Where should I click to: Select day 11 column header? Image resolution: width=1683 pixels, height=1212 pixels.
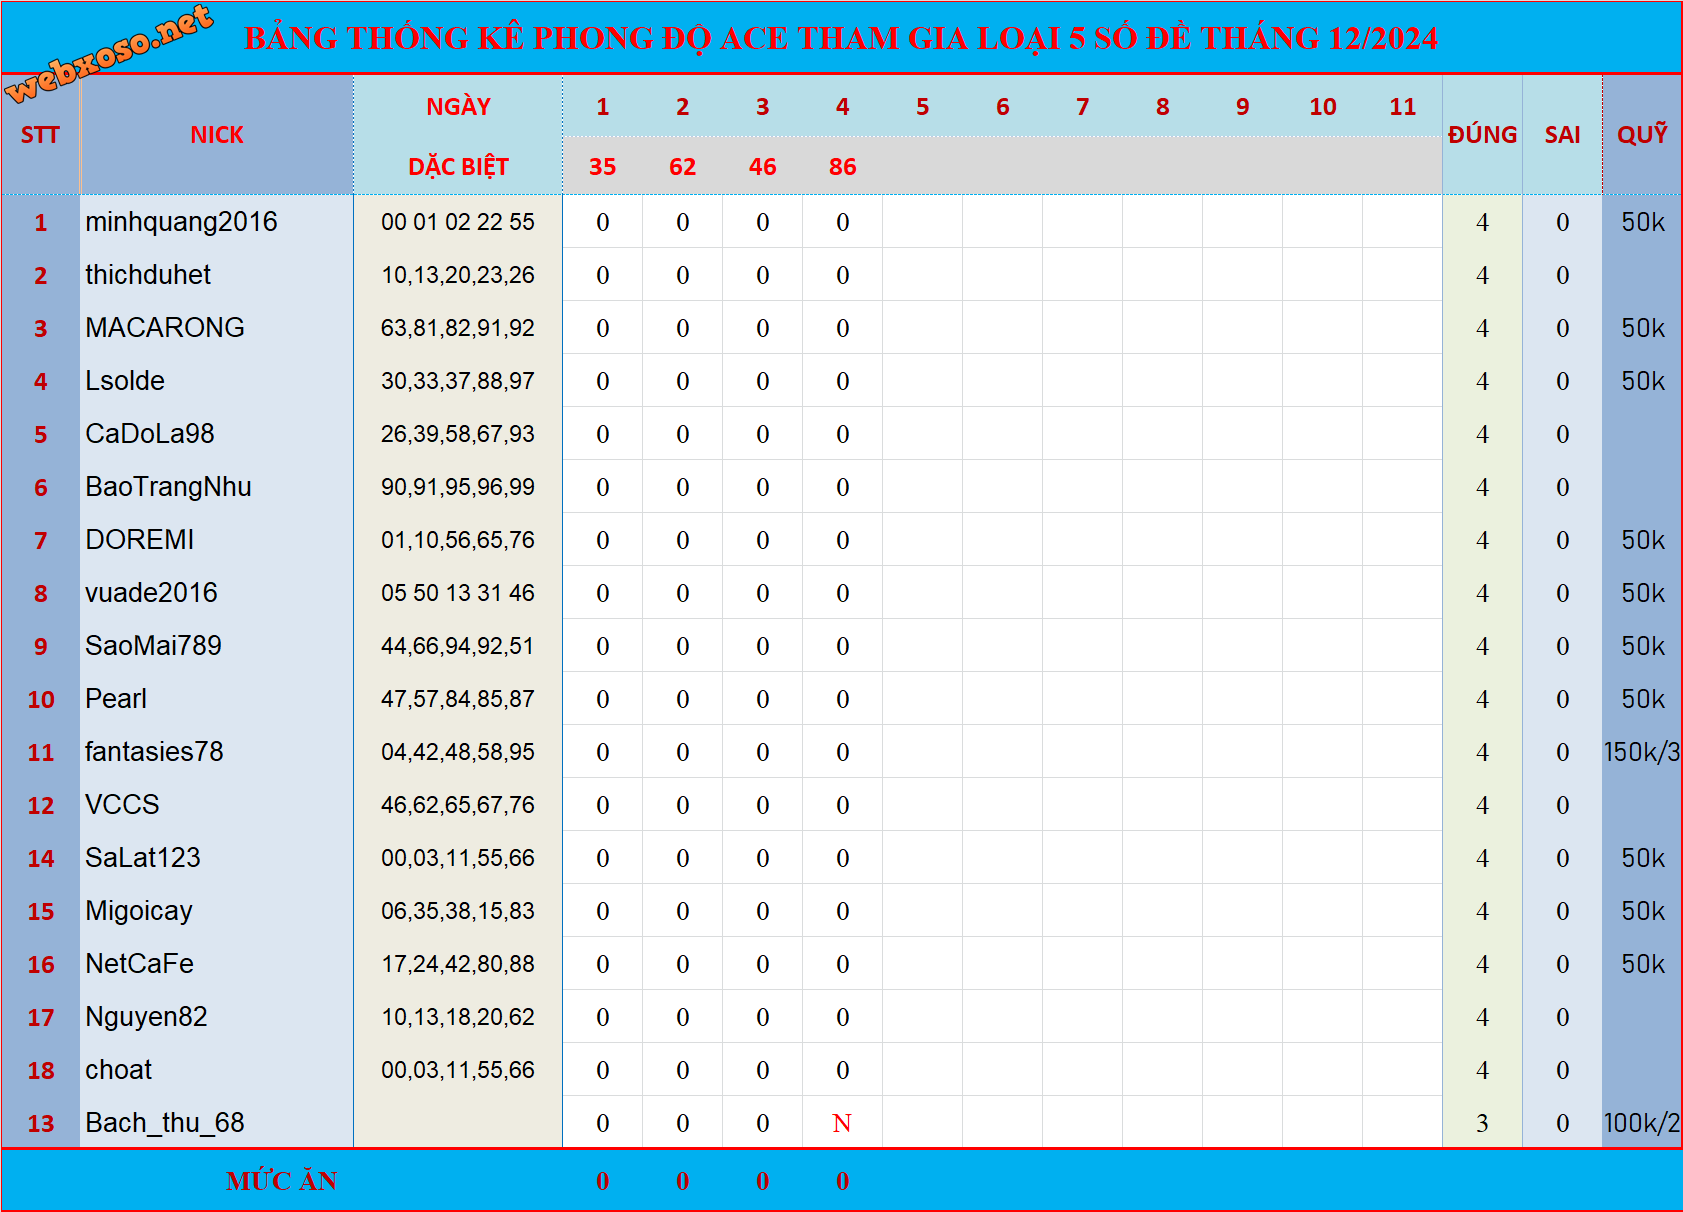[x=1402, y=107]
